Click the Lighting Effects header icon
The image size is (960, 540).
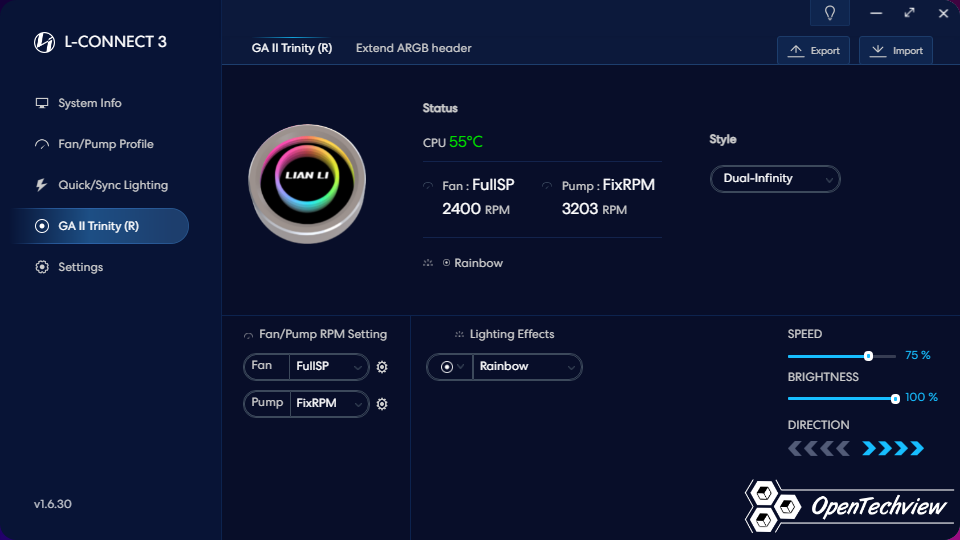459,334
